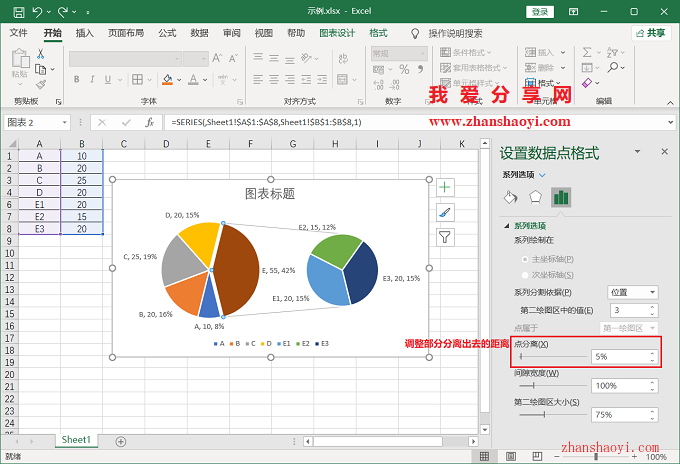Viewport: 680px width, 464px height.
Task: Toggle bold formatting
Action: coord(76,79)
